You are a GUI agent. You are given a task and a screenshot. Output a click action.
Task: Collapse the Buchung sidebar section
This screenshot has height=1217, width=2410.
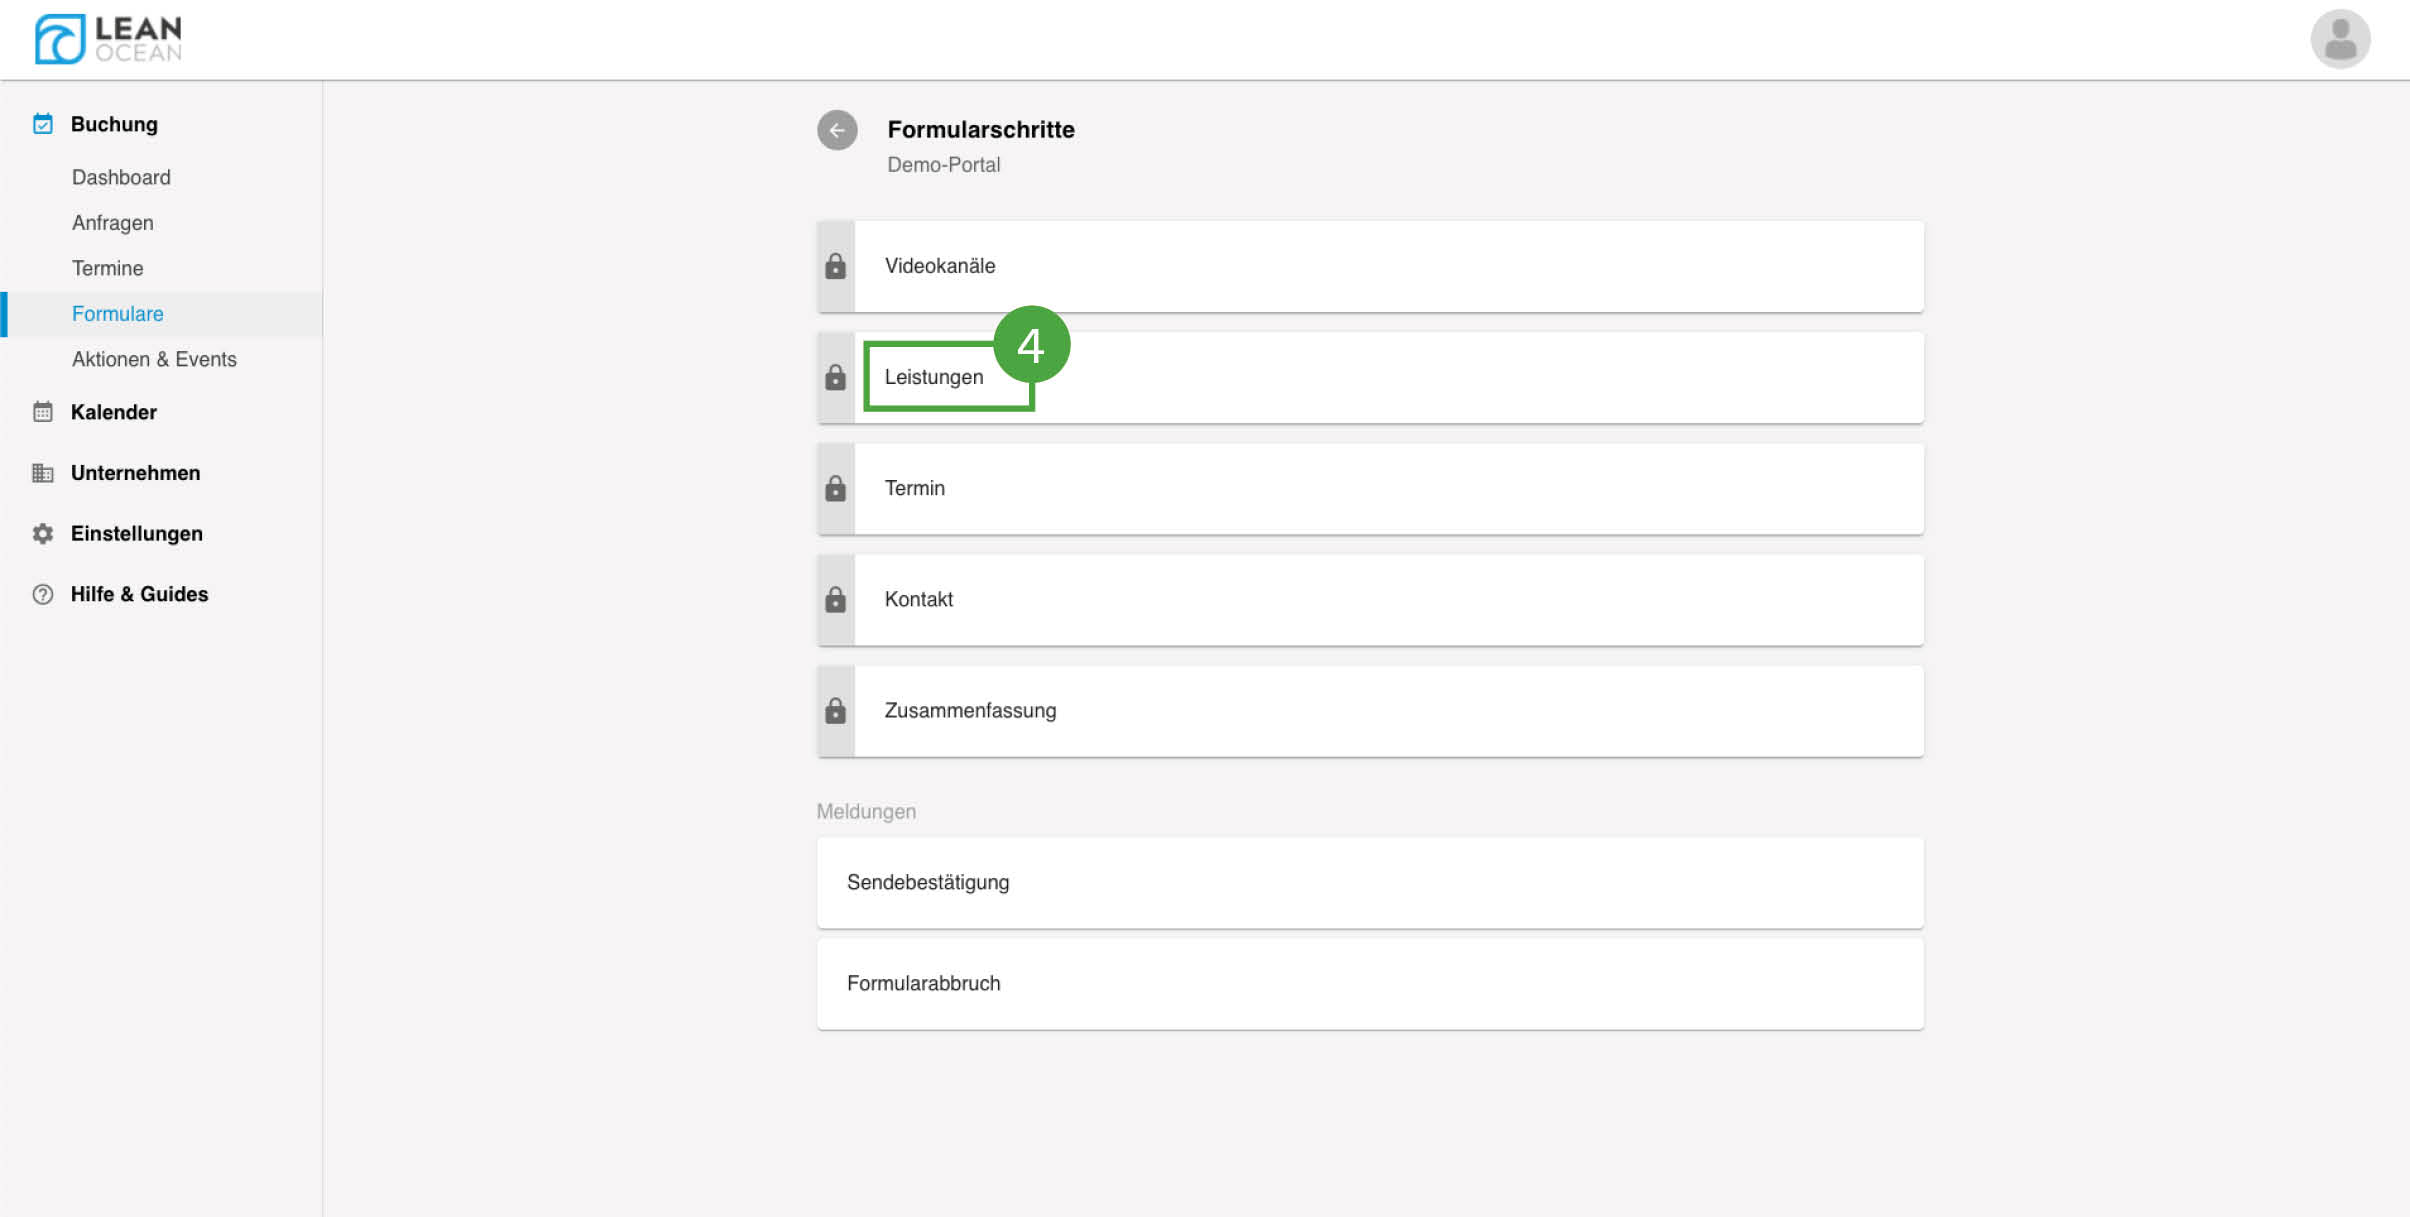click(114, 124)
